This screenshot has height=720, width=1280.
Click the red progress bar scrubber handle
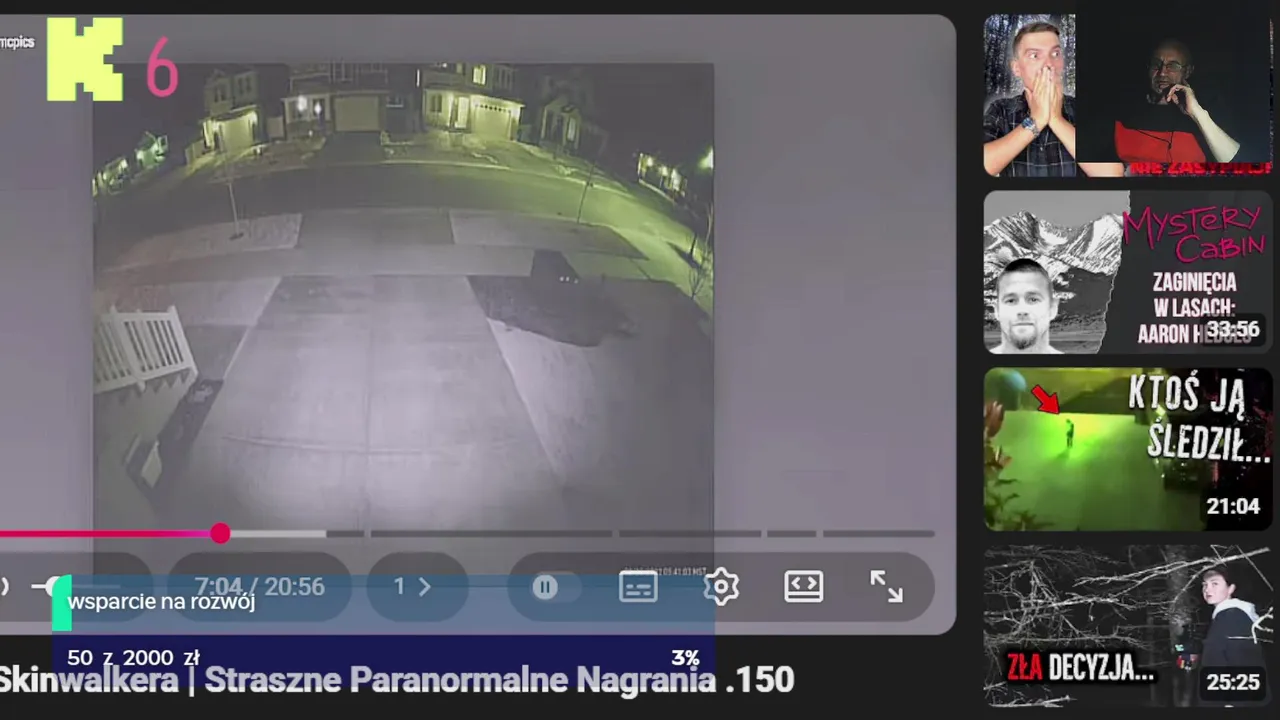[x=220, y=534]
